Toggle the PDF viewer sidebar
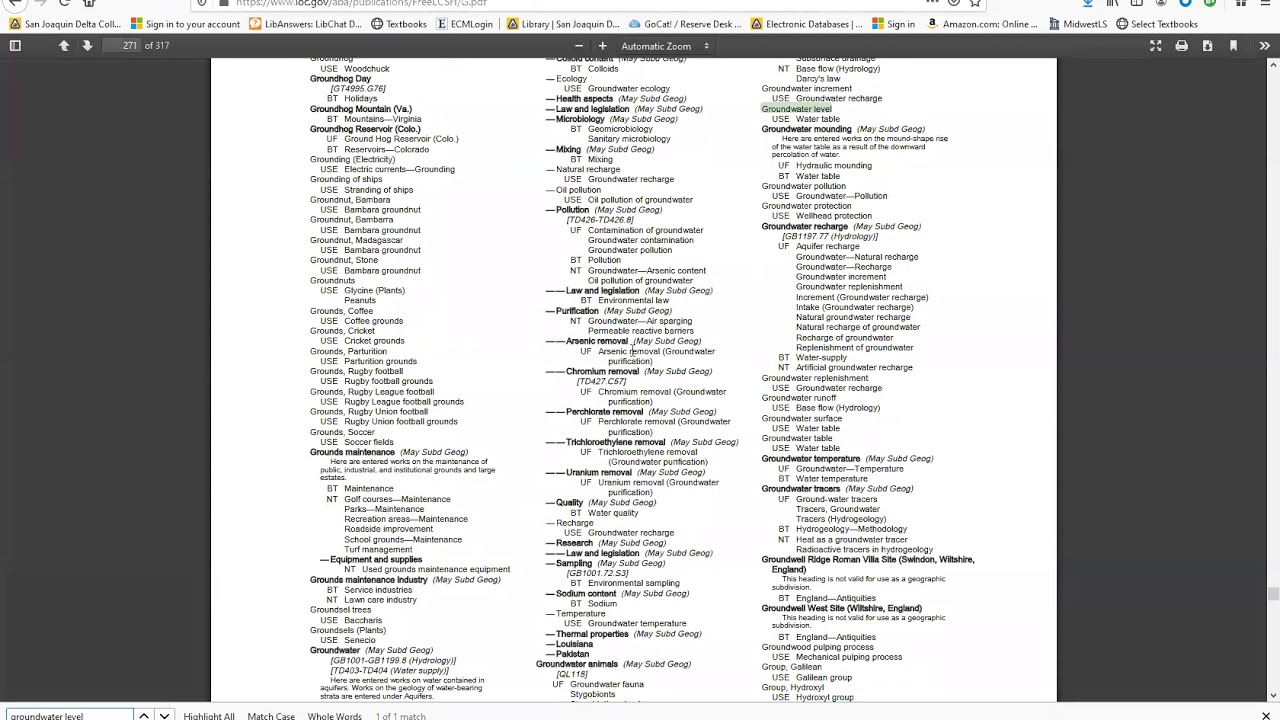Image resolution: width=1280 pixels, height=720 pixels. [x=15, y=46]
